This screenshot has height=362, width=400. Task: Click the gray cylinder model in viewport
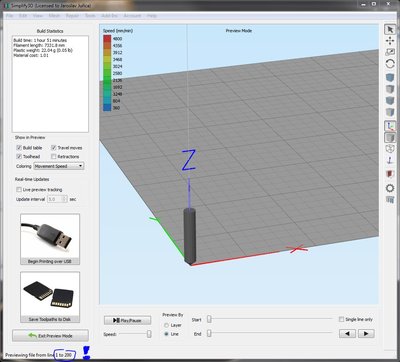coord(189,236)
